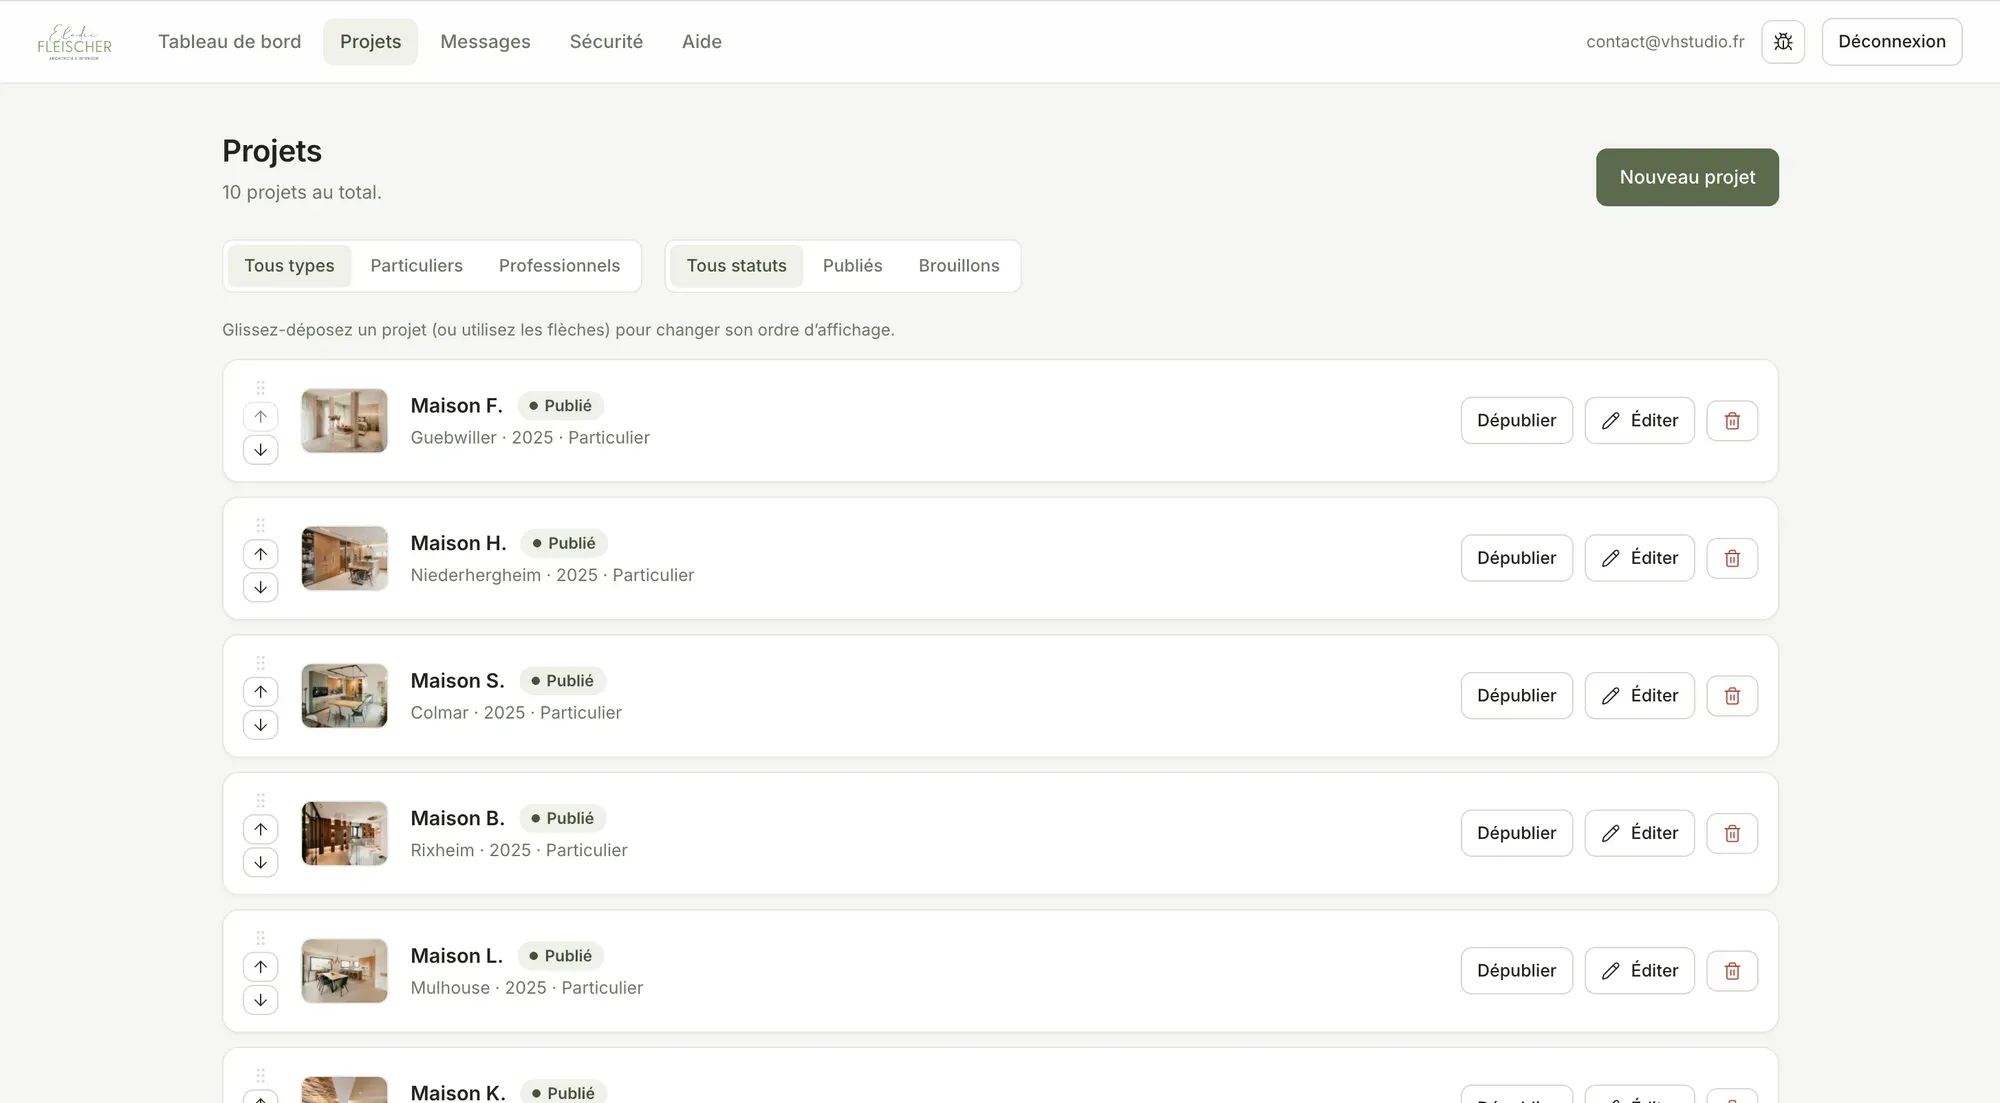The height and width of the screenshot is (1103, 2000).
Task: Move Maison B. up with arrow
Action: coord(260,829)
